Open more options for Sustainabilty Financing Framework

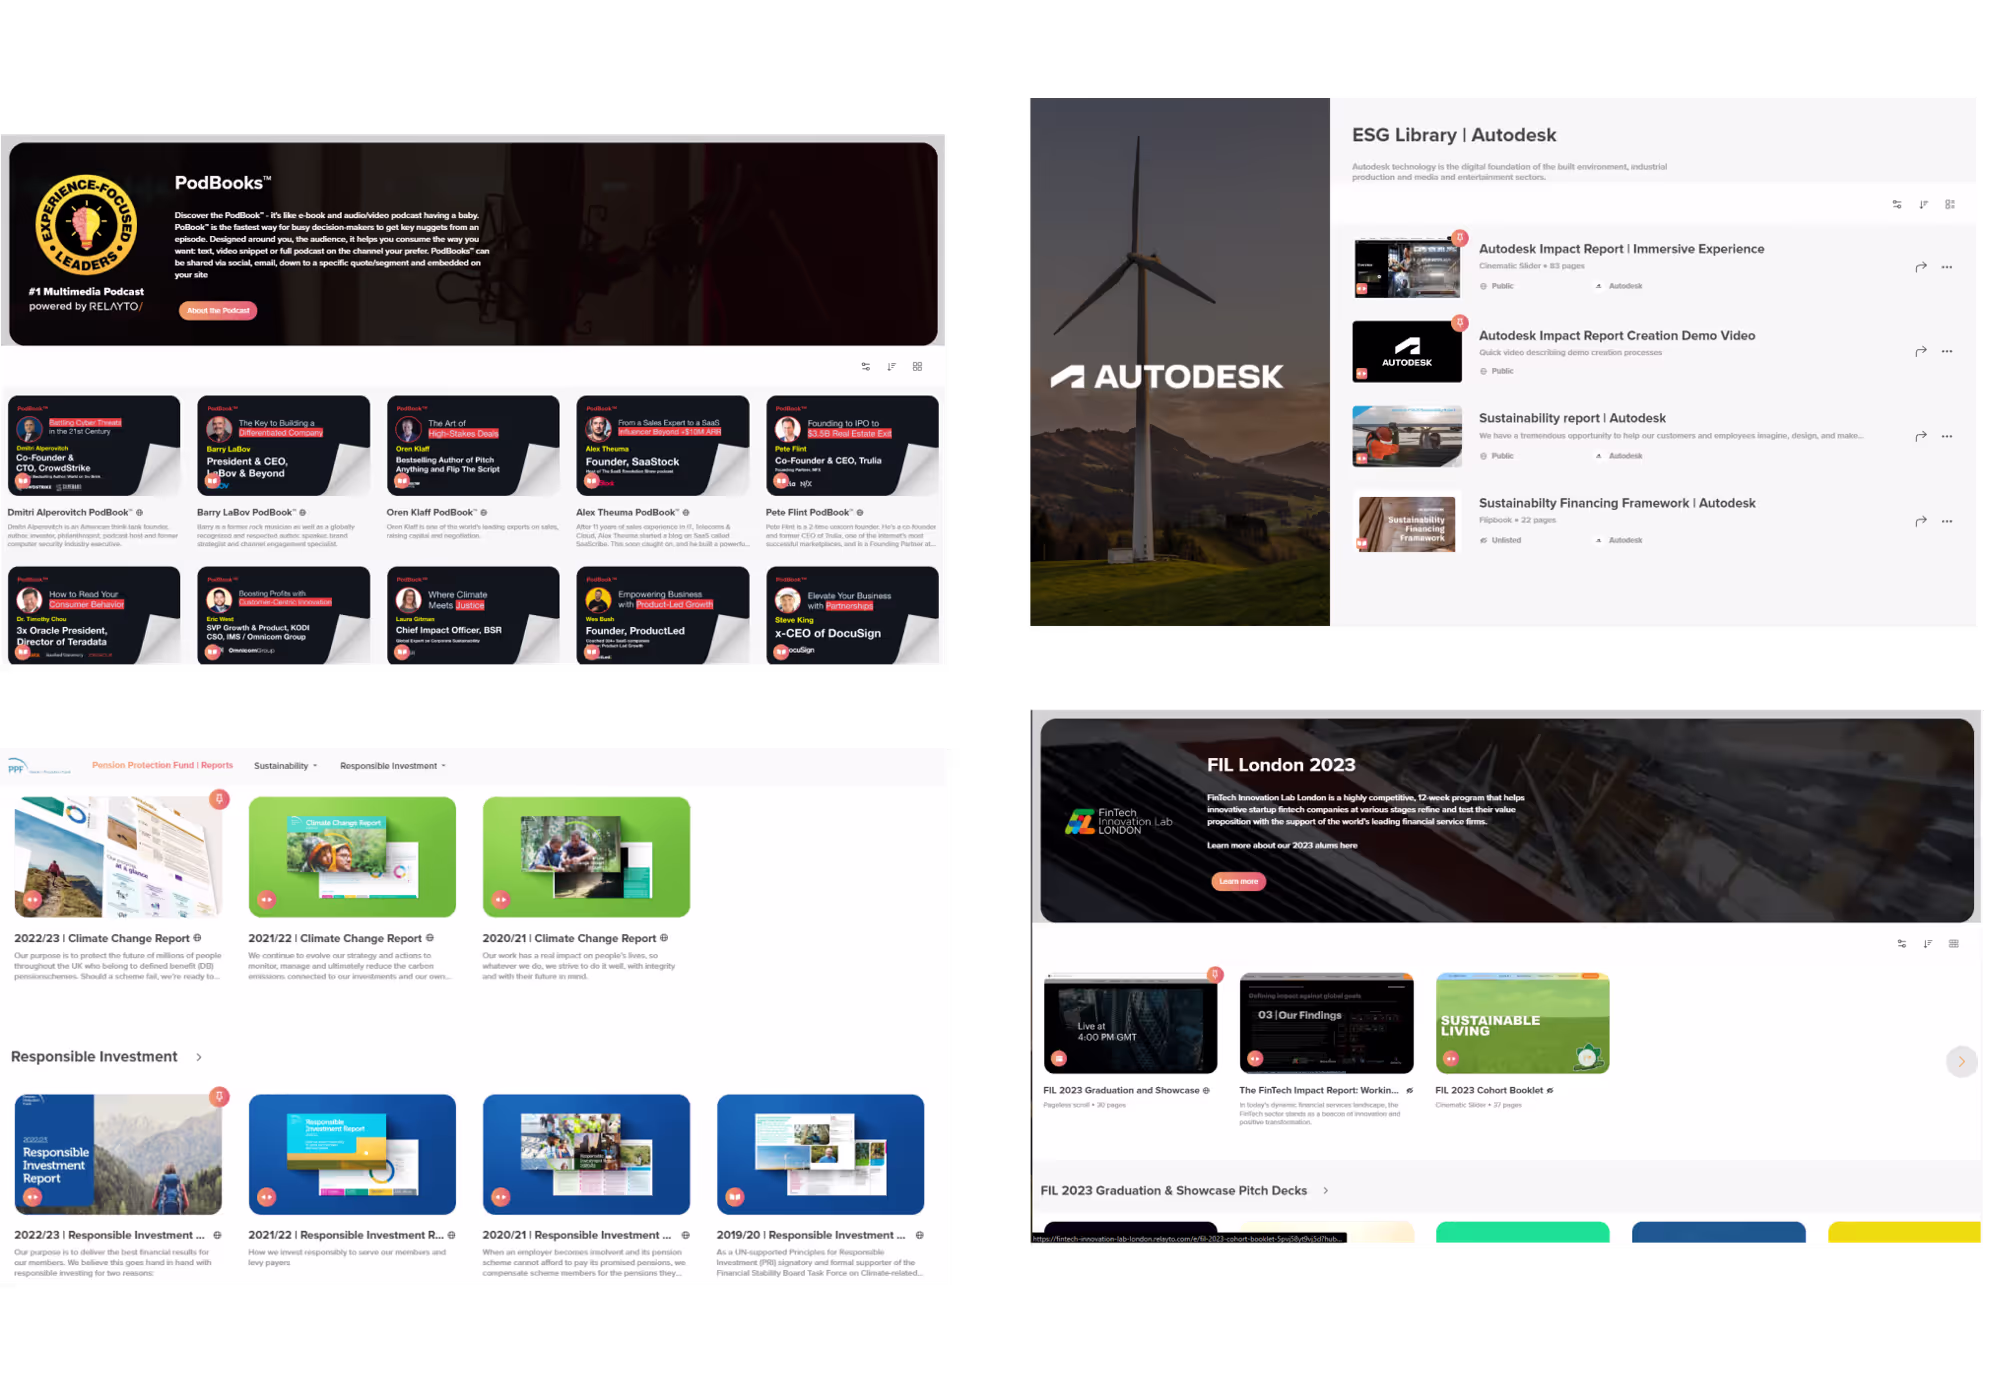tap(1947, 521)
